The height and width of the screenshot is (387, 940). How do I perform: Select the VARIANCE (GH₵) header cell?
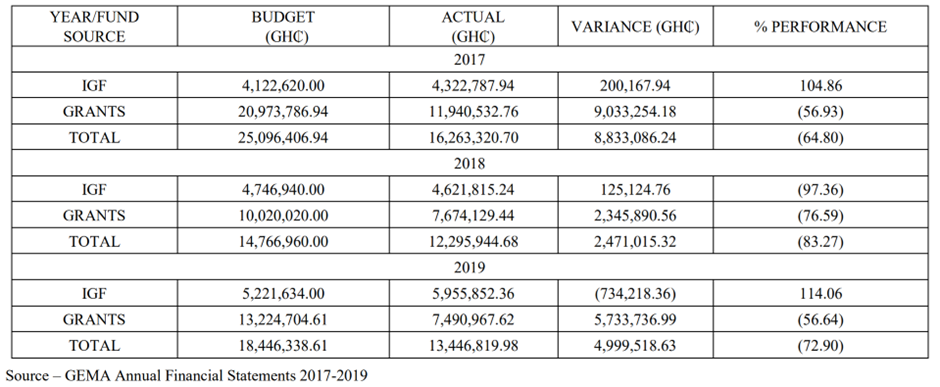tap(635, 26)
